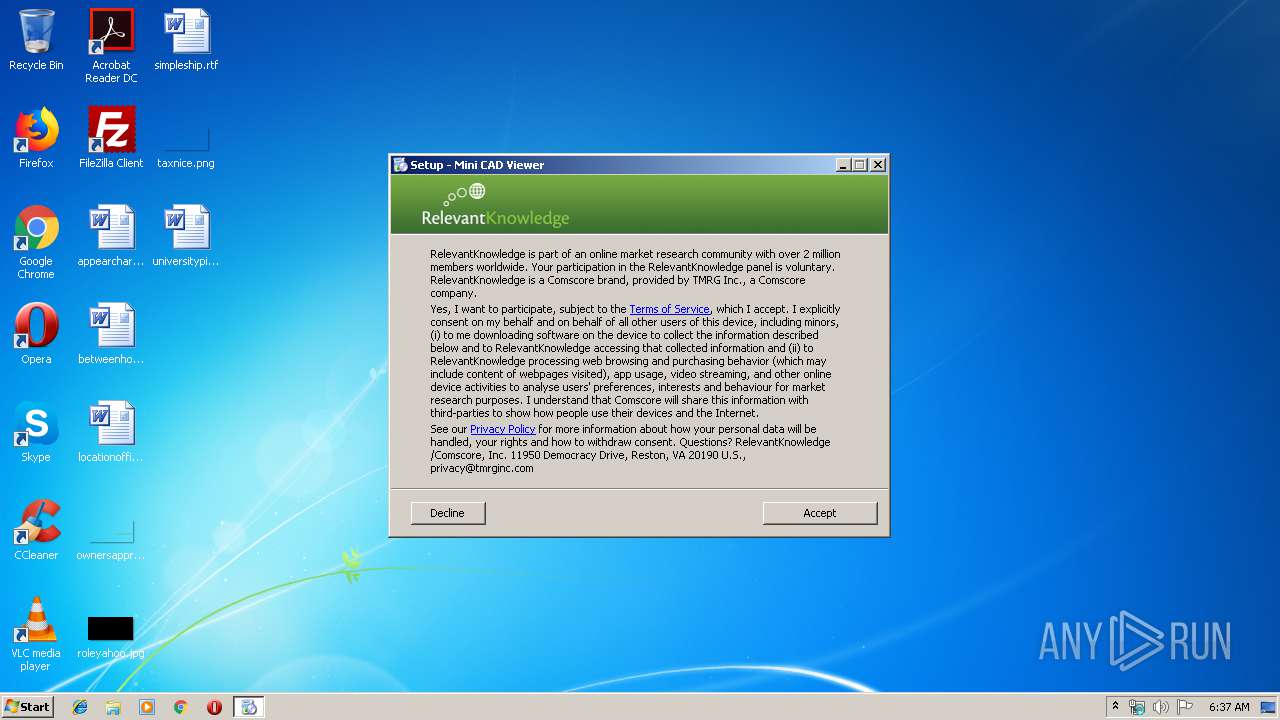This screenshot has width=1280, height=720.
Task: Open the Terms of Service link
Action: (669, 309)
